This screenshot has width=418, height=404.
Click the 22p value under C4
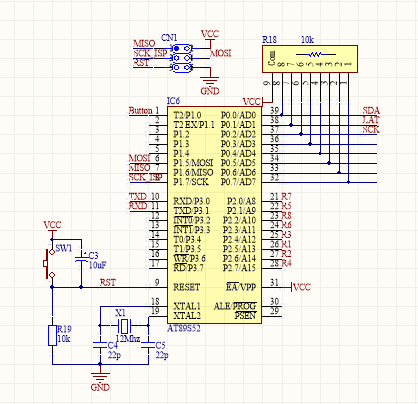(114, 355)
